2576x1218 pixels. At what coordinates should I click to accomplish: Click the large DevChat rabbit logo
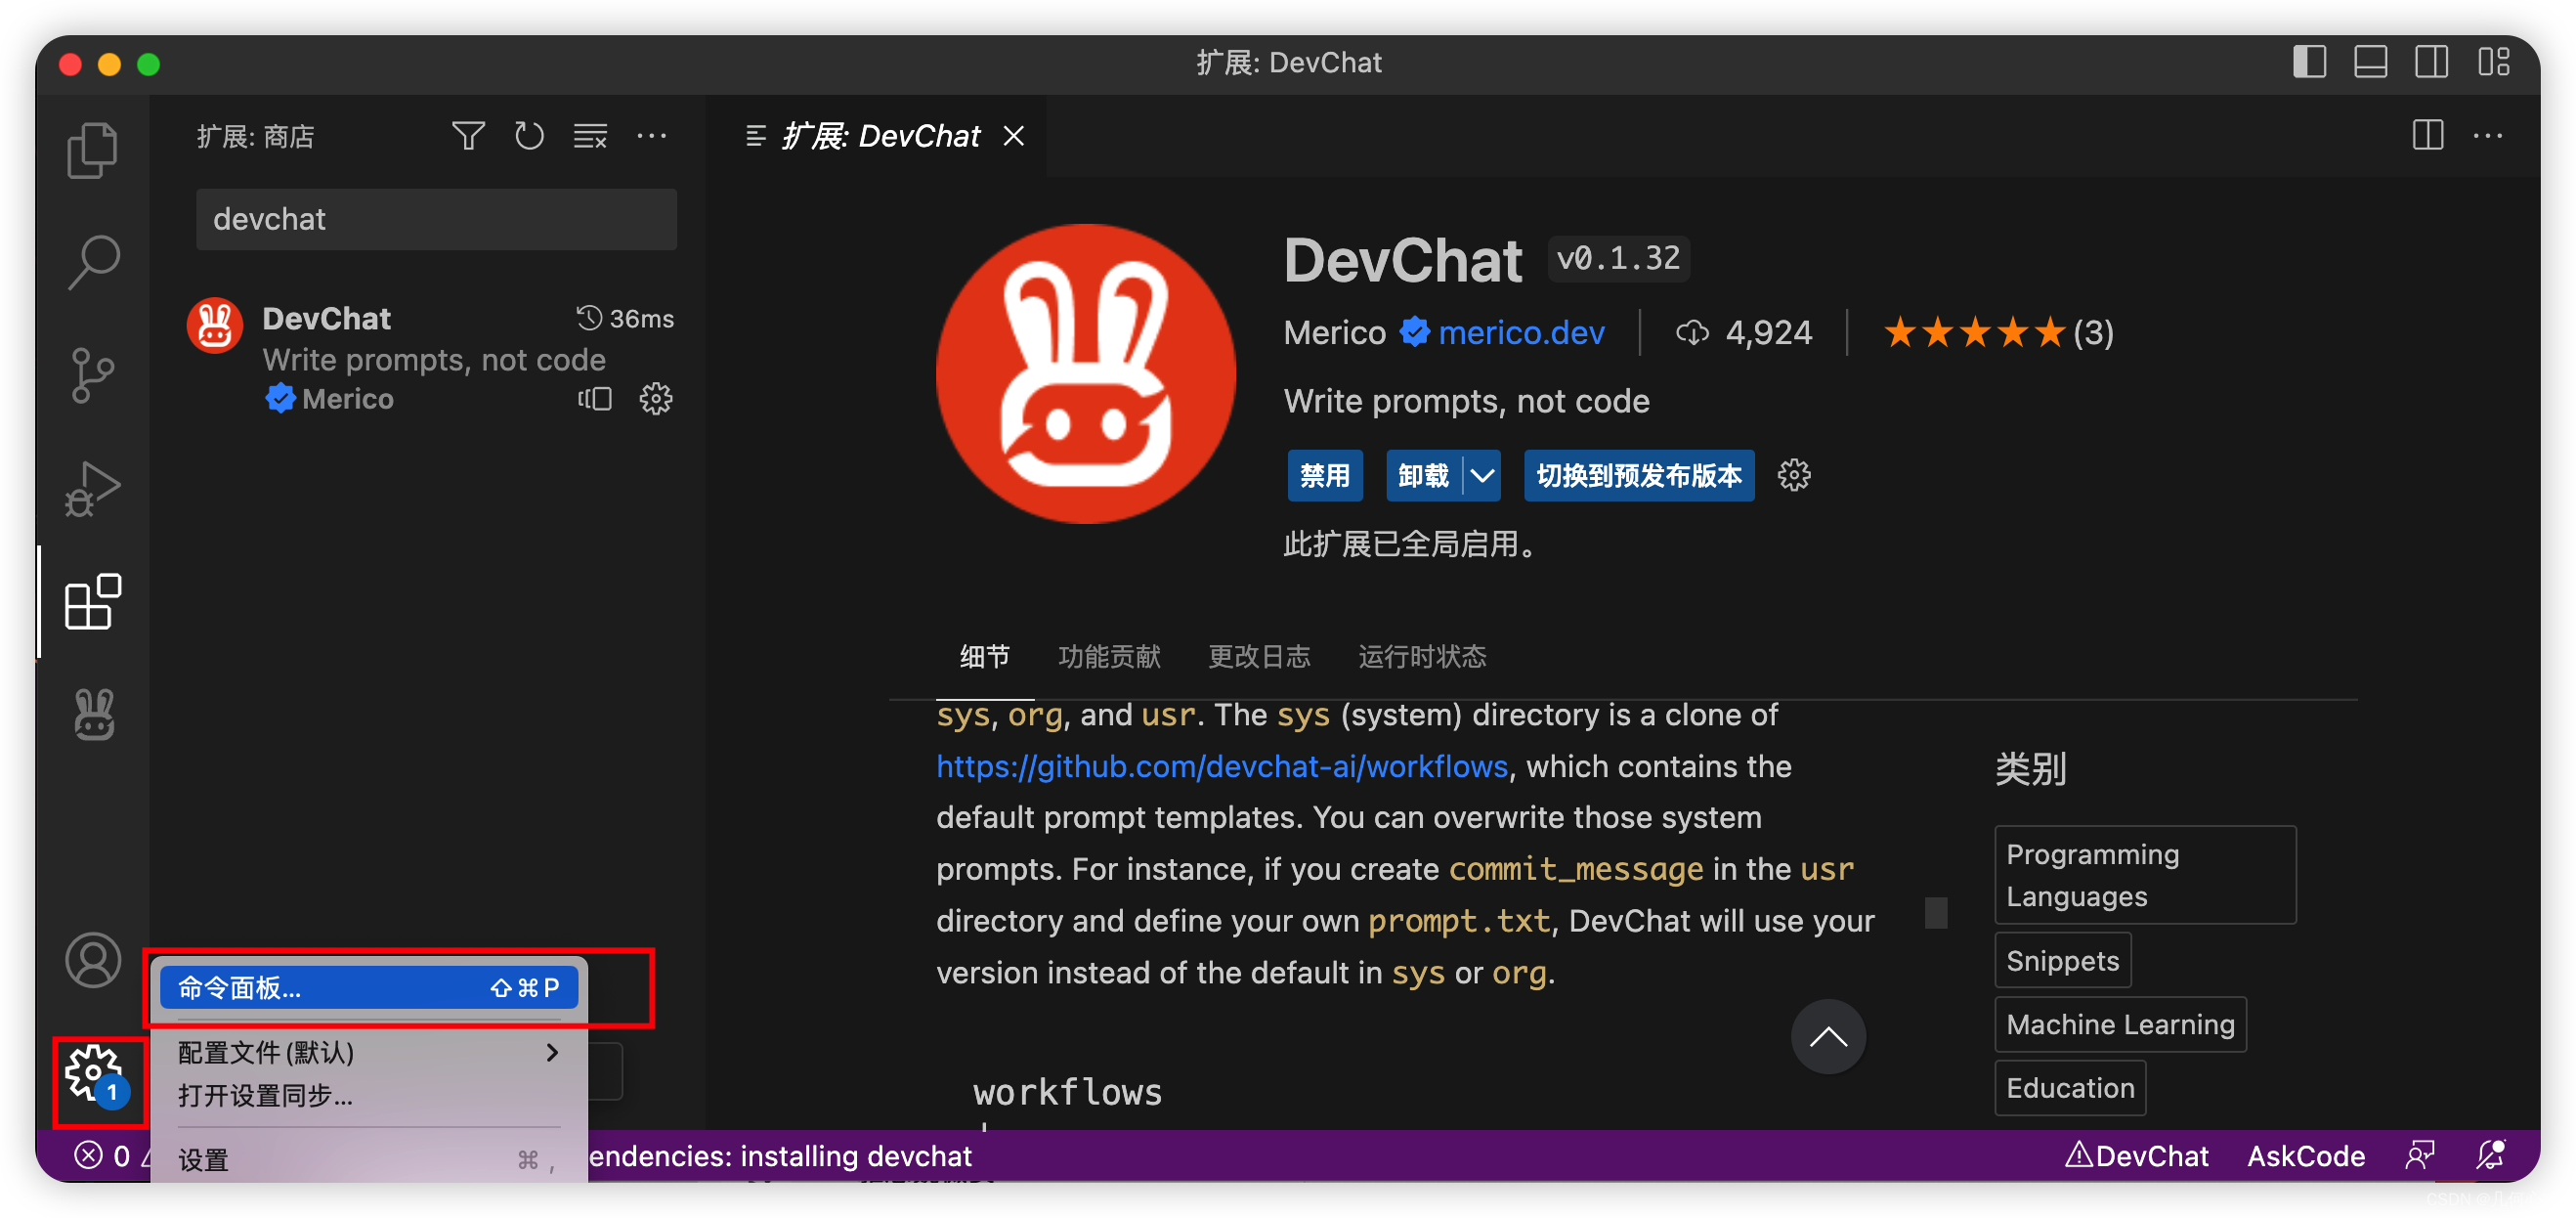coord(1085,373)
